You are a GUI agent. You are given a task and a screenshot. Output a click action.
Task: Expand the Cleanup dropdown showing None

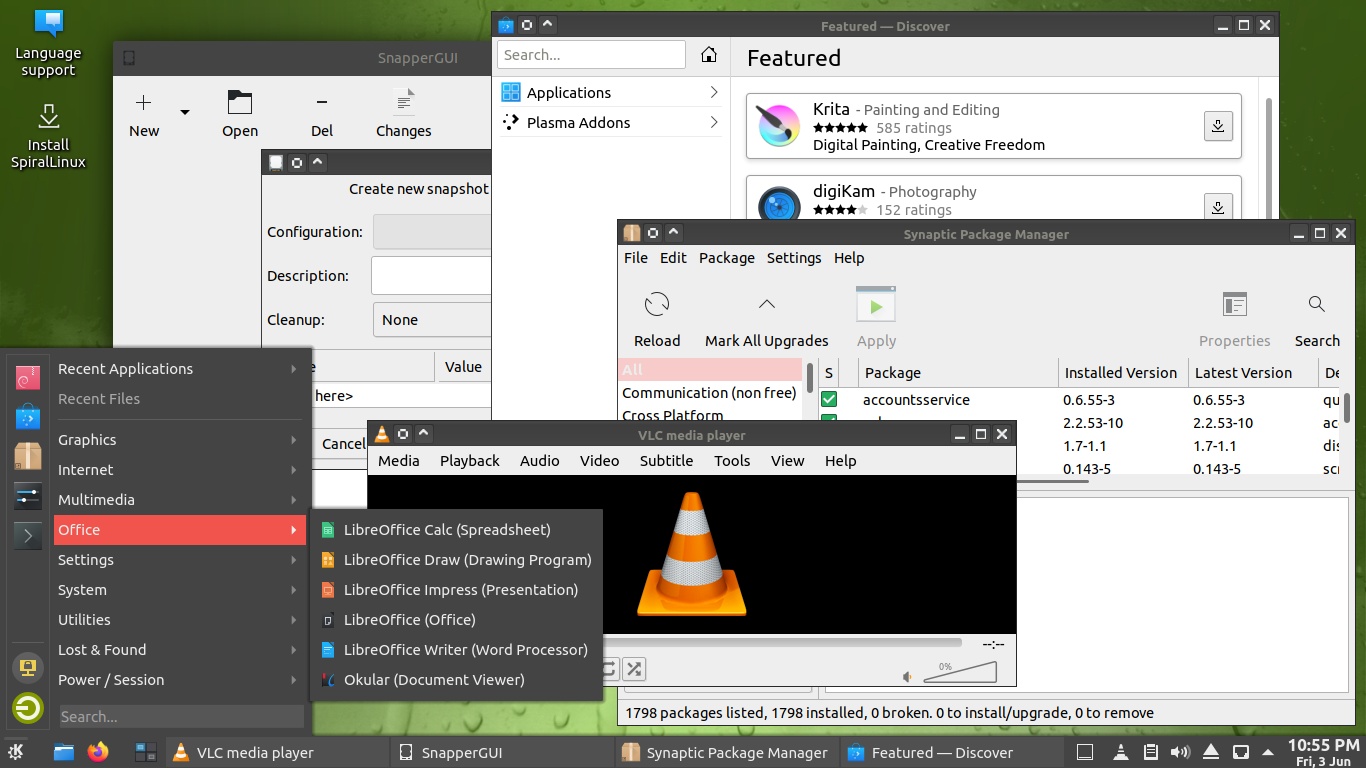tap(432, 320)
